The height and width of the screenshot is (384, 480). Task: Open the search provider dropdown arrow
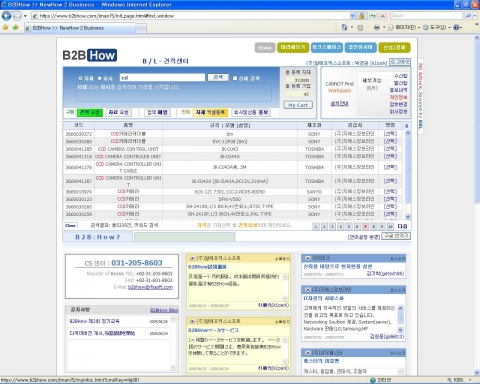pyautogui.click(x=476, y=16)
